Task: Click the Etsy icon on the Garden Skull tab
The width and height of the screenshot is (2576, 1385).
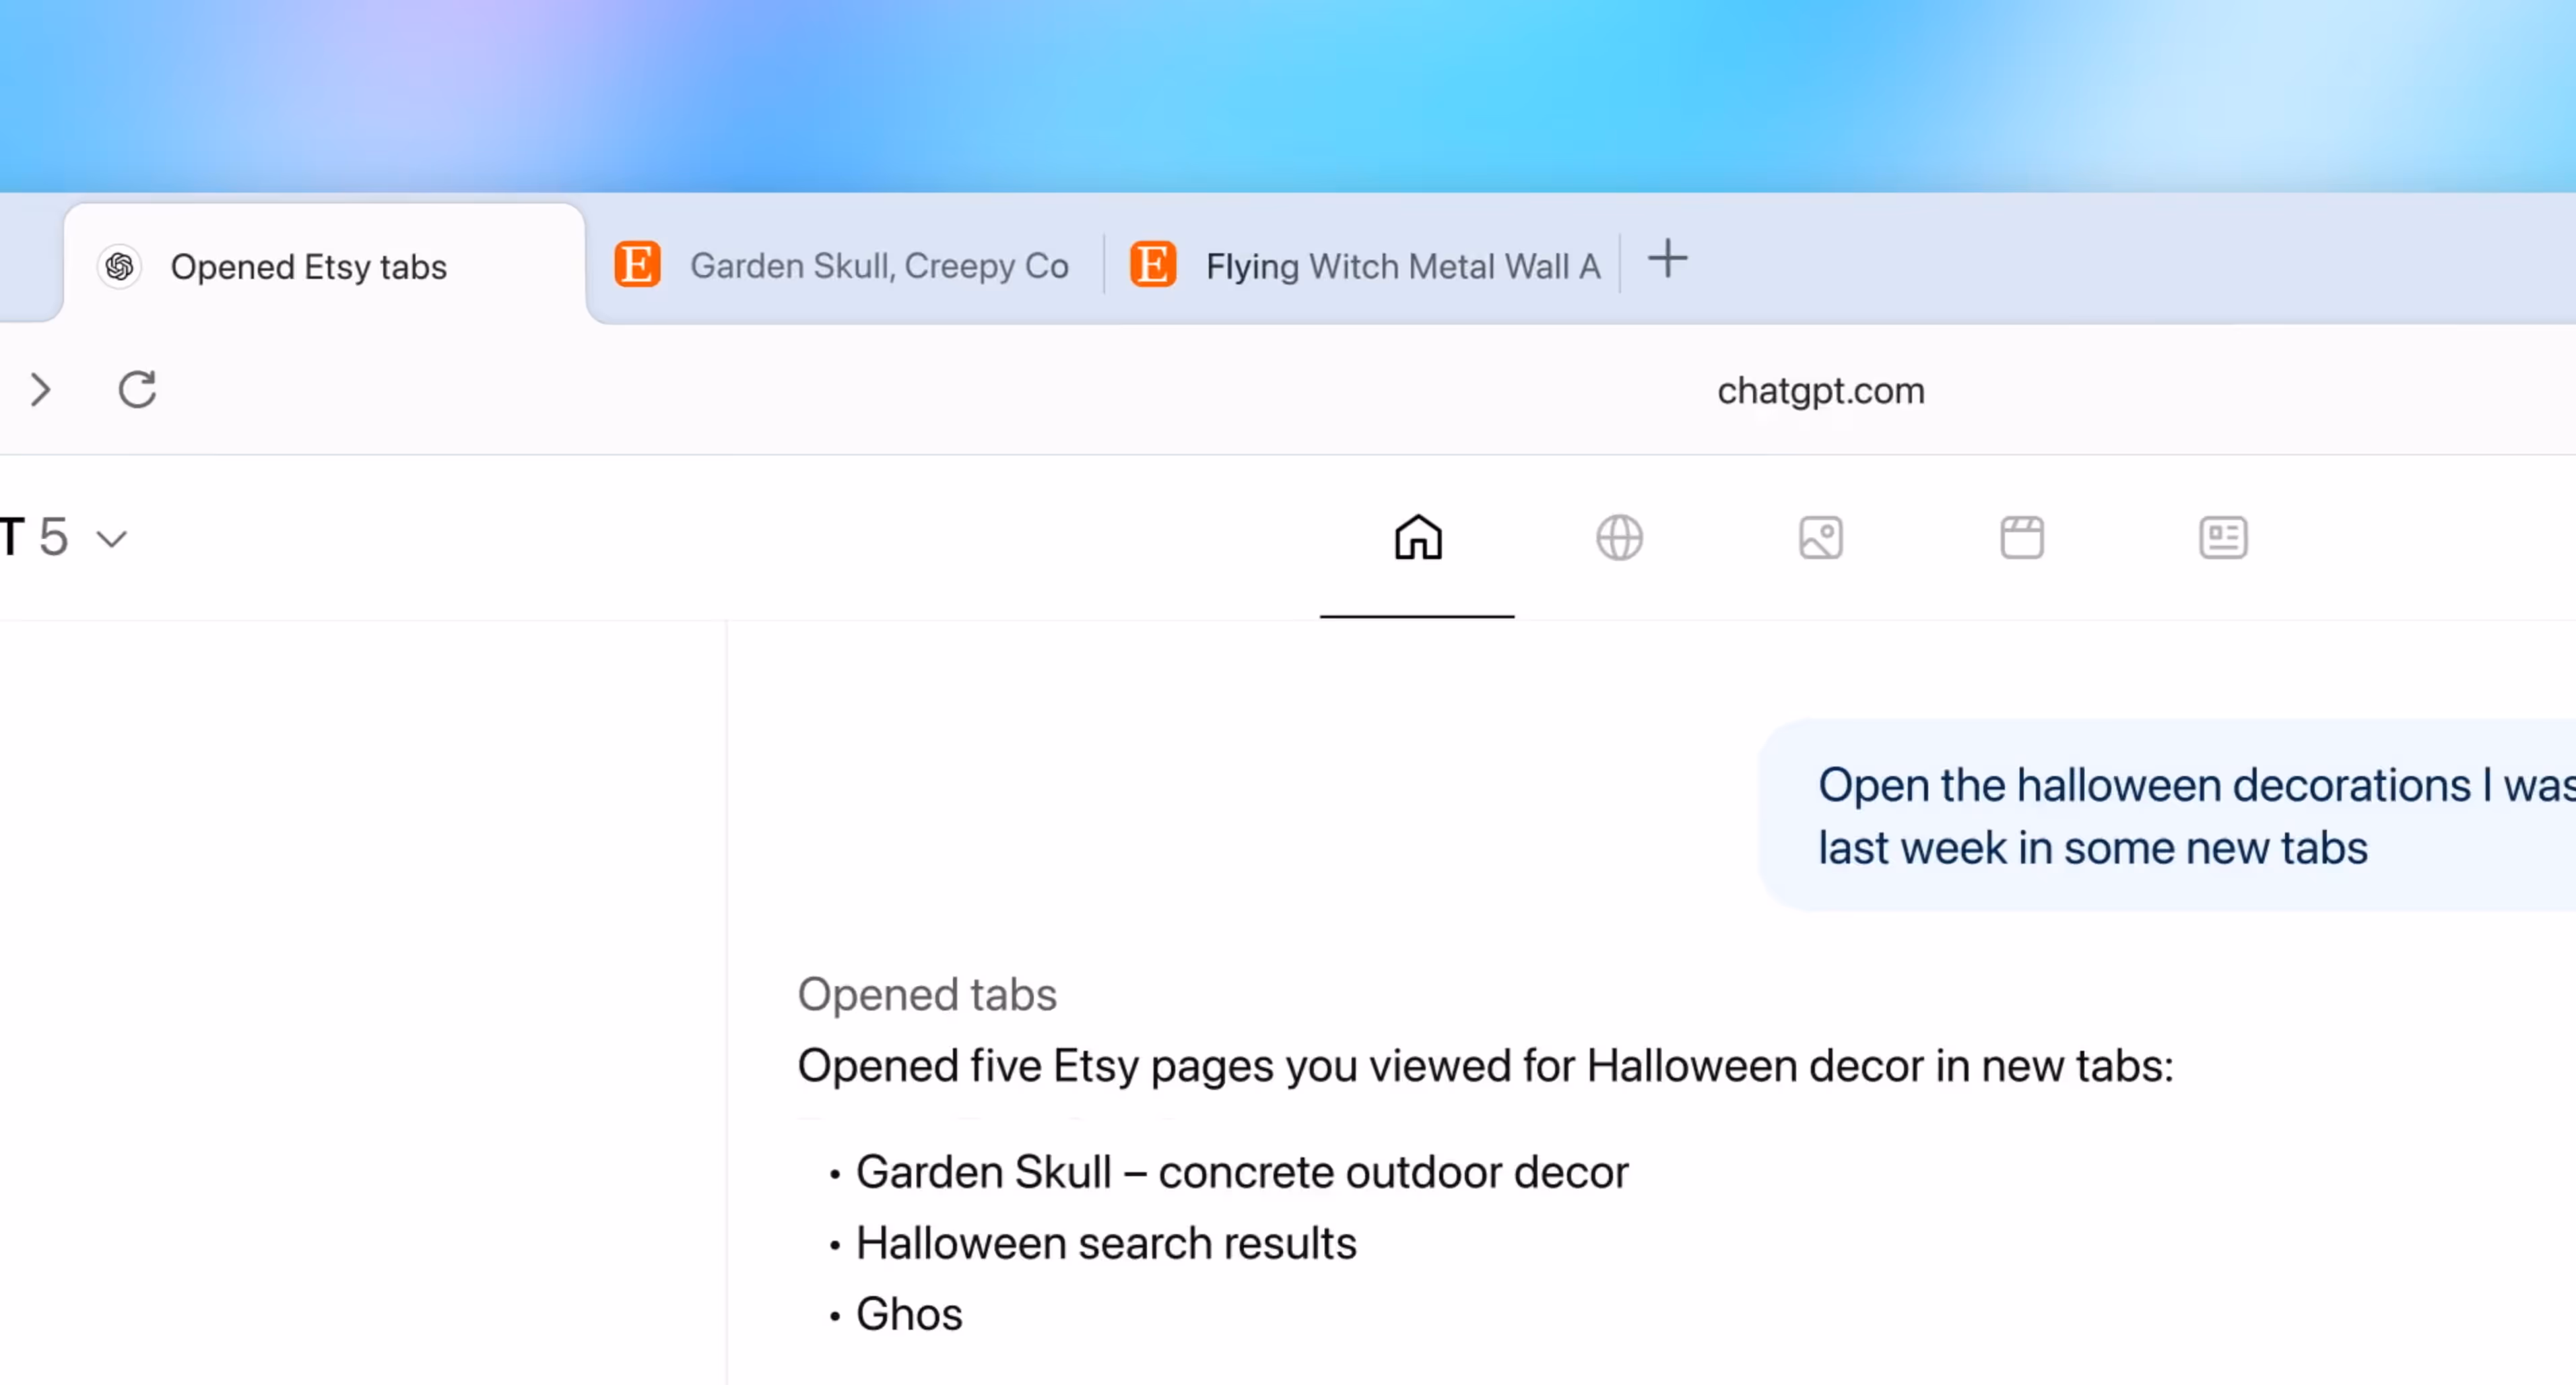Action: point(638,265)
